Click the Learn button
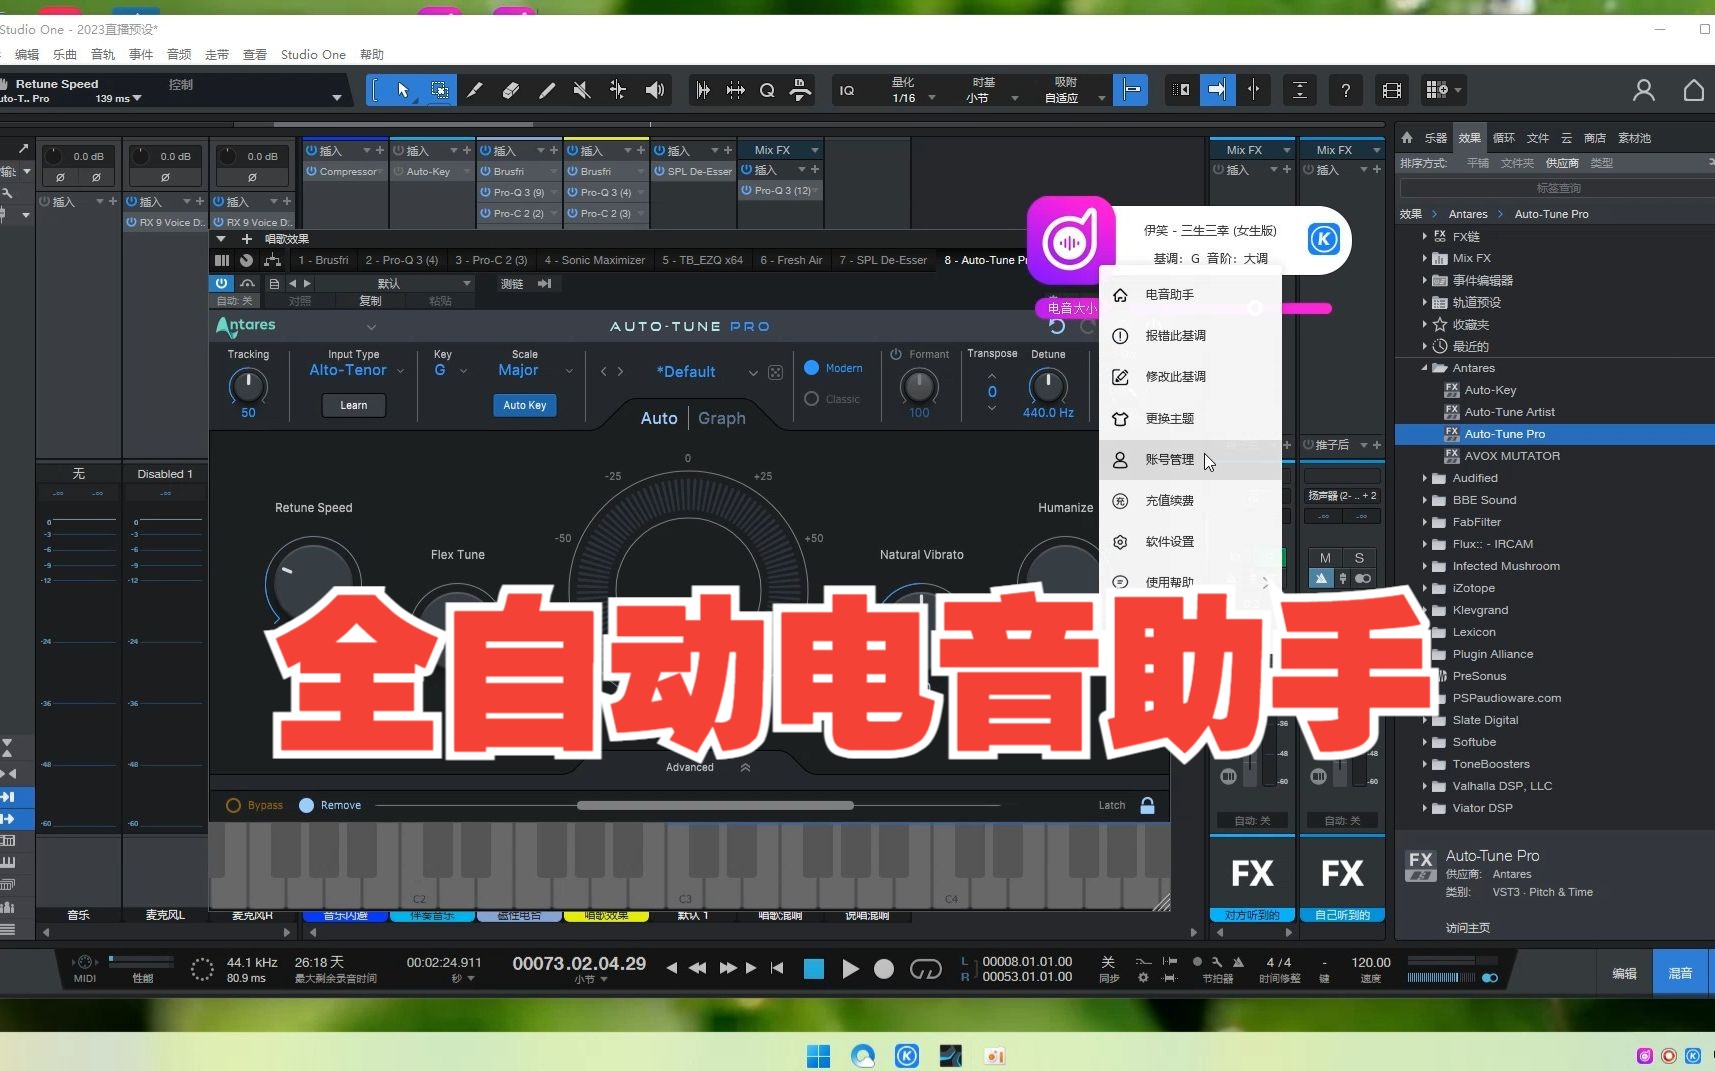 [x=354, y=405]
